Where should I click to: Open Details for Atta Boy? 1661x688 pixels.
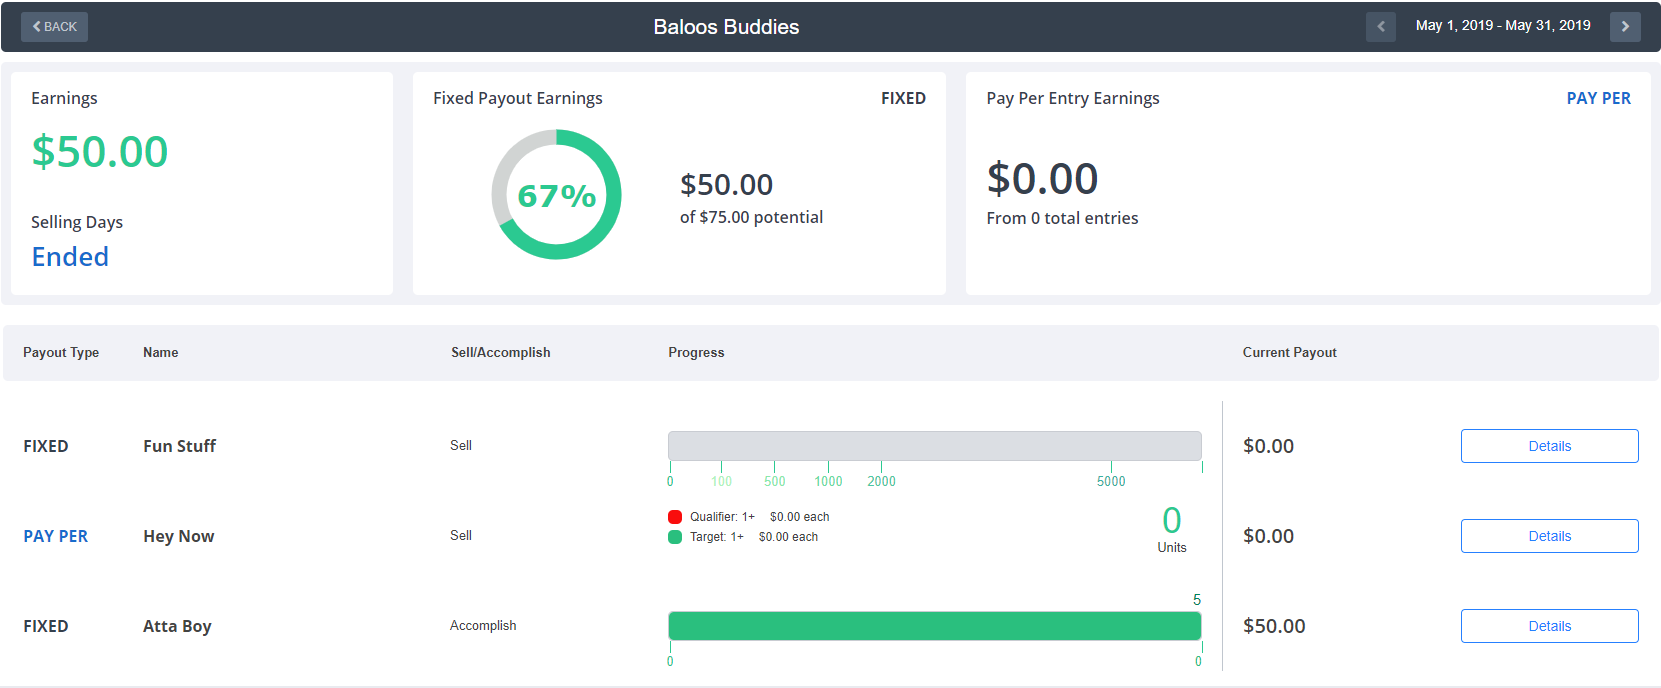(x=1549, y=626)
